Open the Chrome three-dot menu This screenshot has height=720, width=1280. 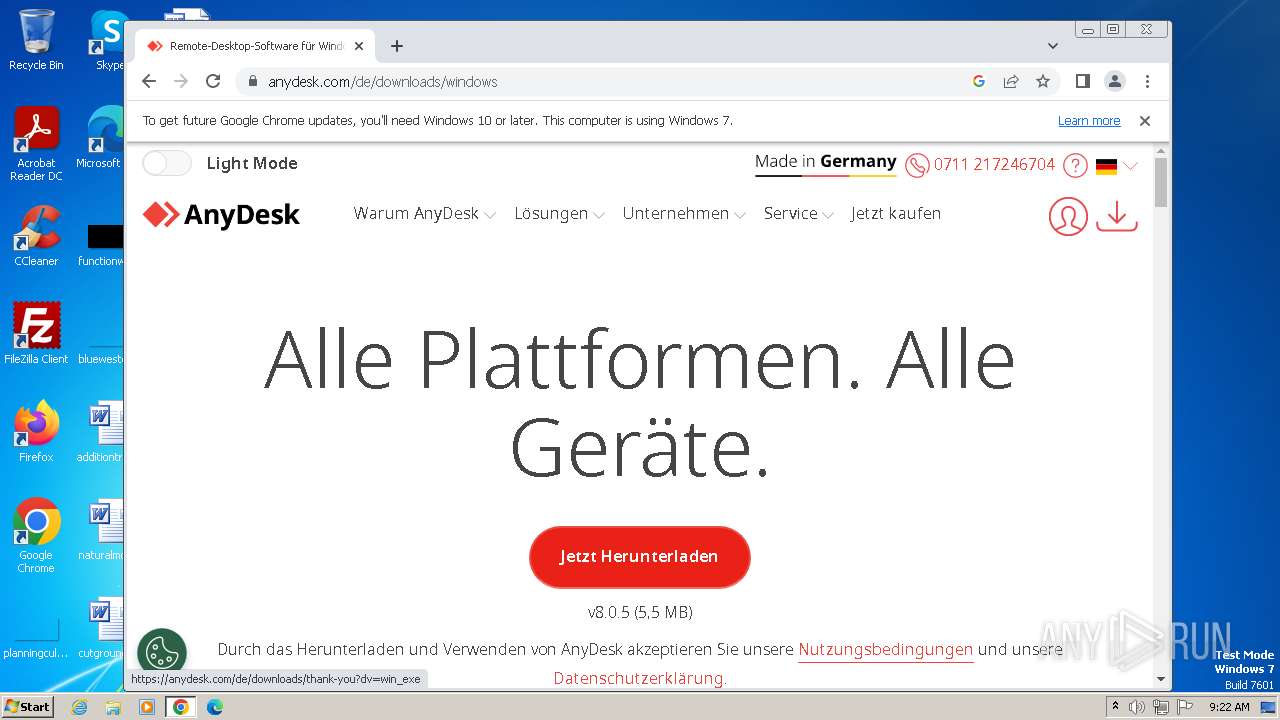tap(1147, 82)
